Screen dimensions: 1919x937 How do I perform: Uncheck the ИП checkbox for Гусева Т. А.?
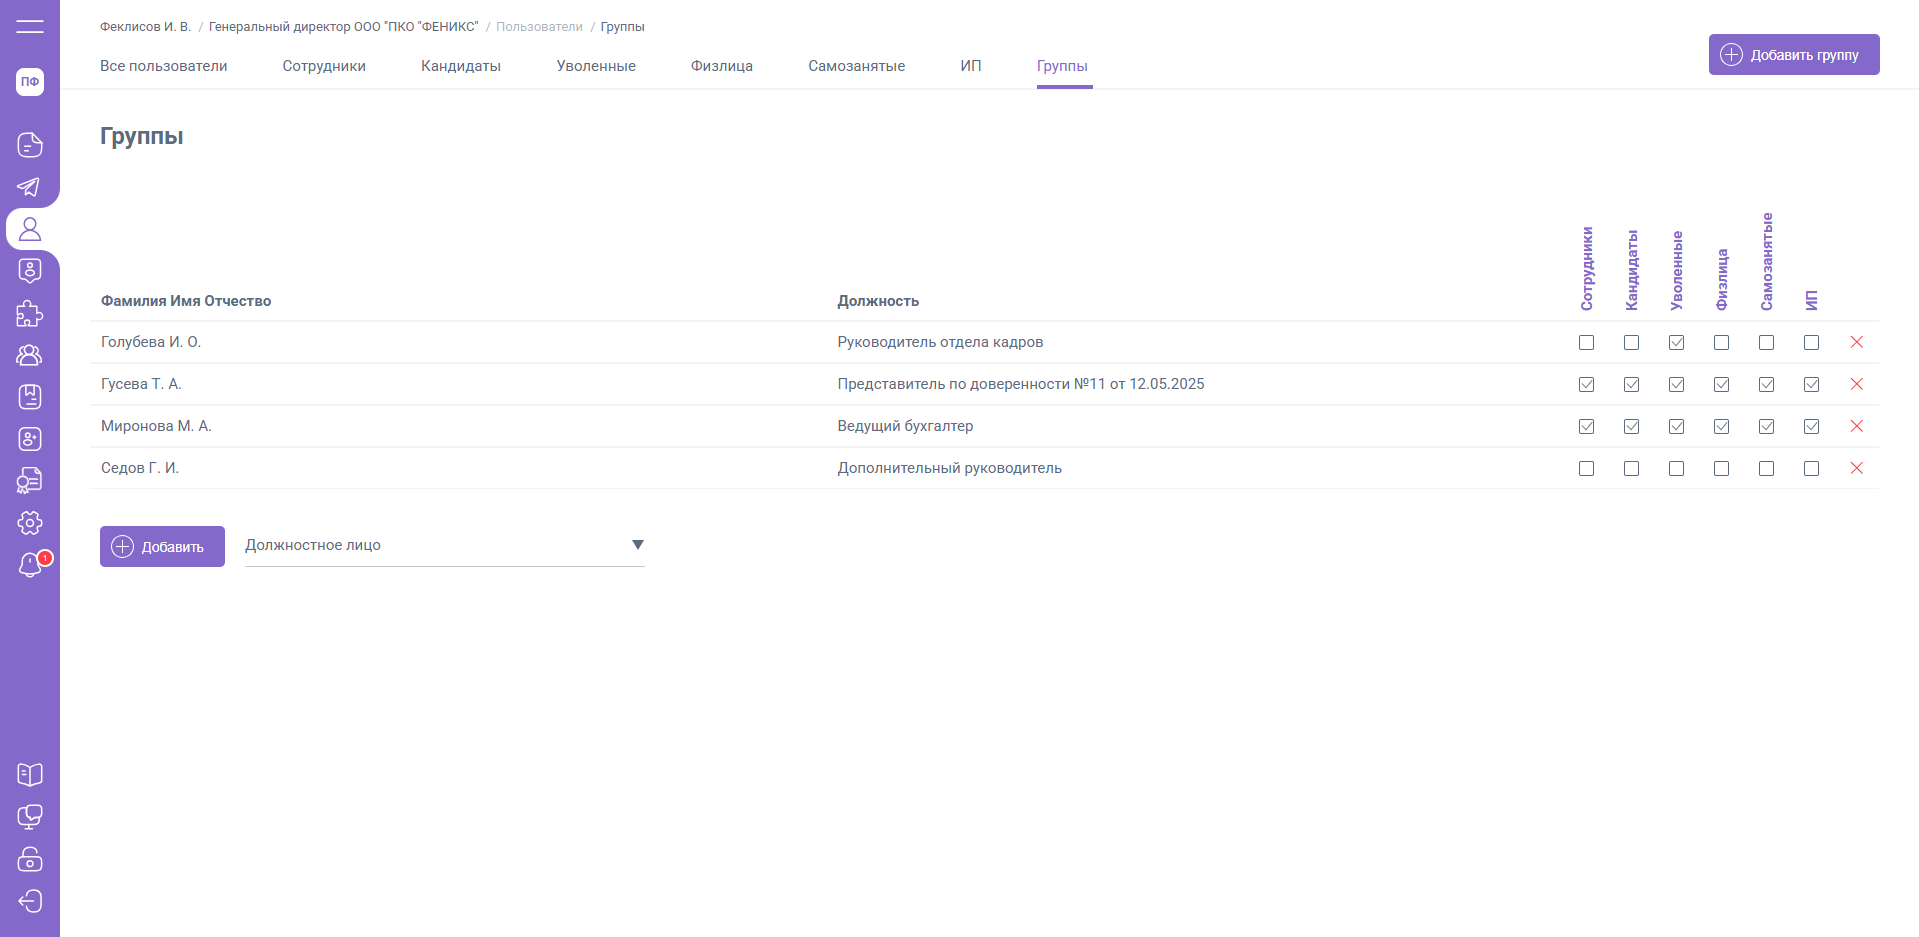(x=1811, y=384)
